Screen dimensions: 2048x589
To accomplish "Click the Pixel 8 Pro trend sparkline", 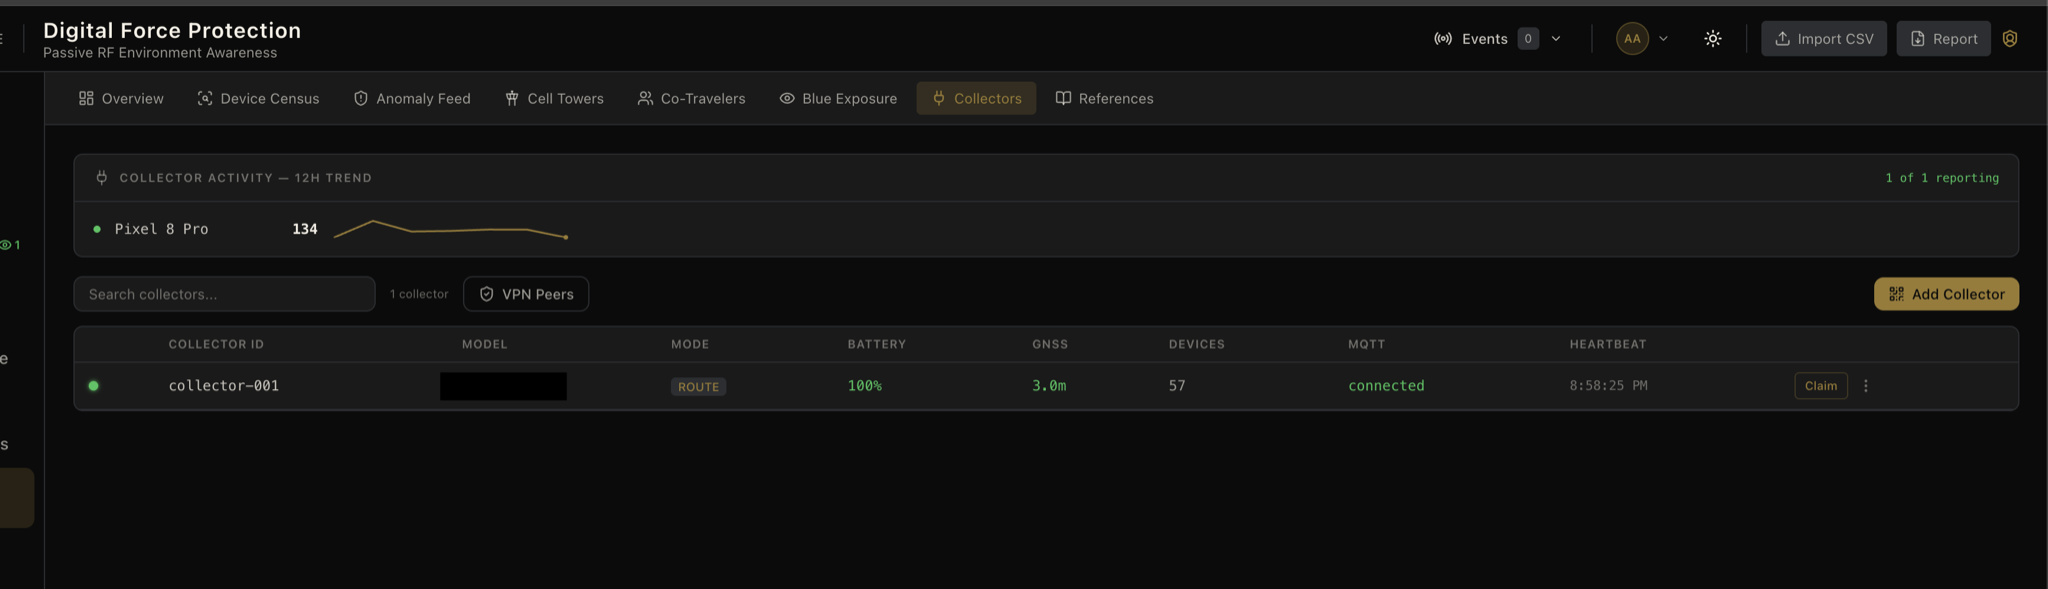I will pos(451,229).
